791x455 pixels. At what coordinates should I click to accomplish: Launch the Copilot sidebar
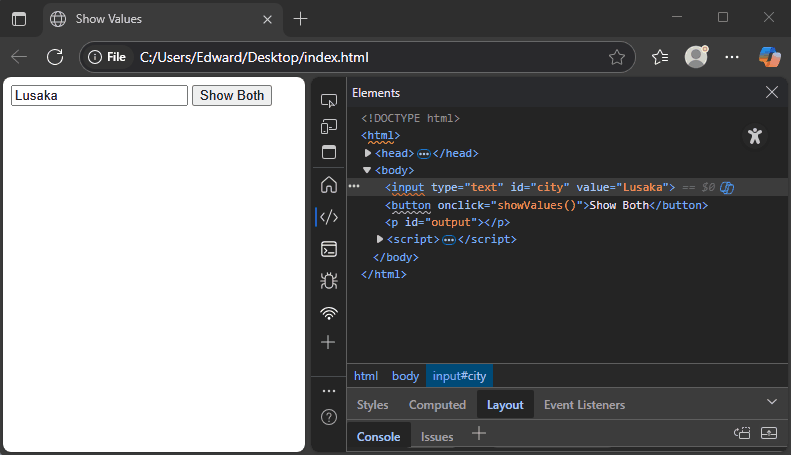click(x=769, y=56)
